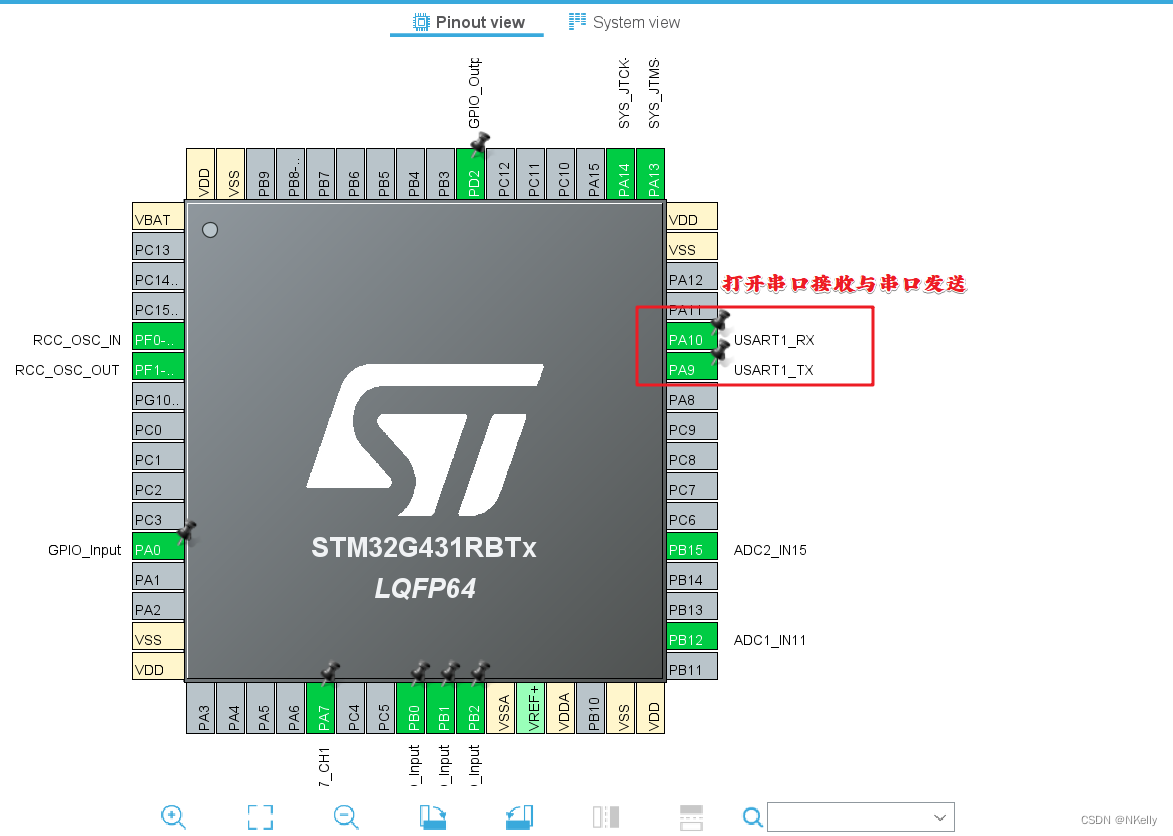This screenshot has width=1173, height=836.
Task: Click the USART1_RX signal label
Action: tap(774, 340)
